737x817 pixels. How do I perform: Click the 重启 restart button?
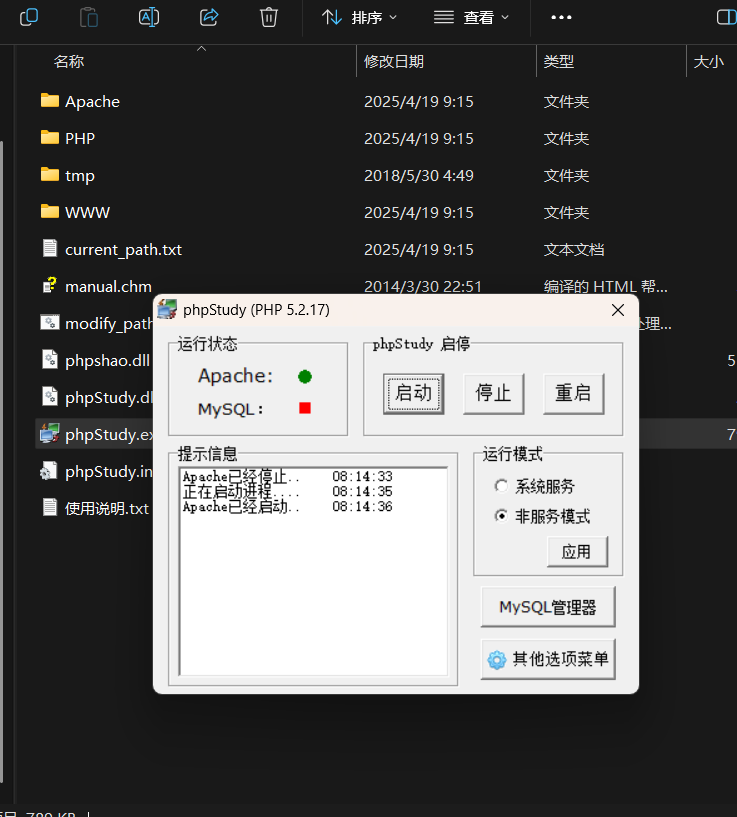573,394
